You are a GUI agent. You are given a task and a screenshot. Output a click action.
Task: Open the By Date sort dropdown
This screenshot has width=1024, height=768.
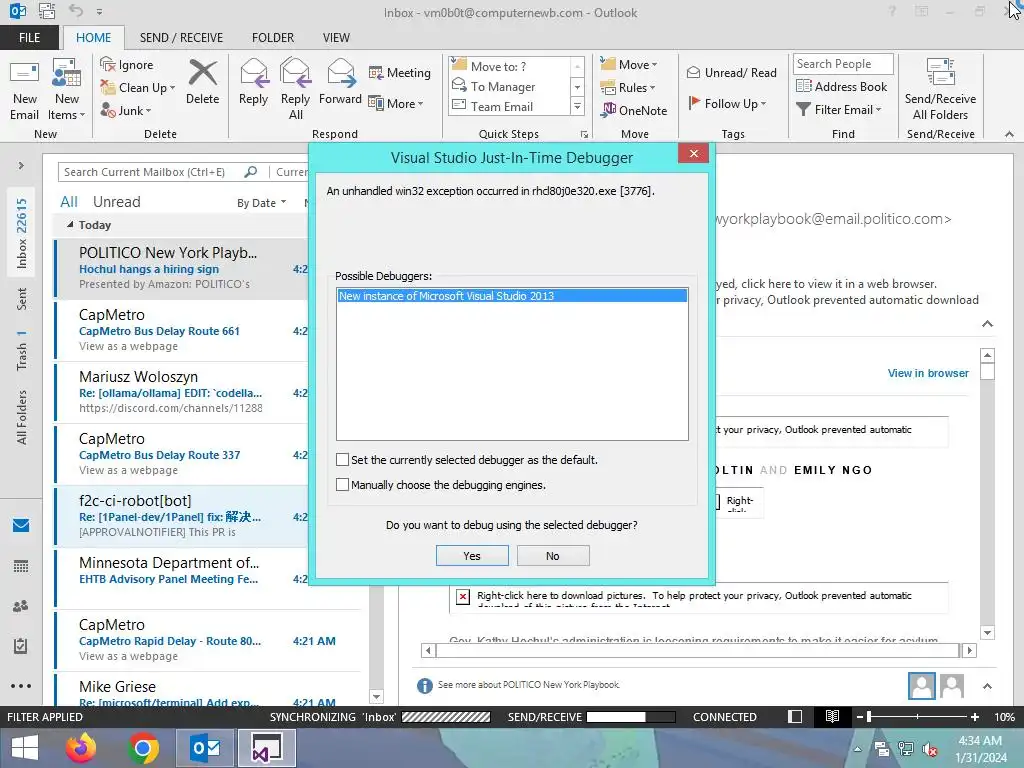(261, 202)
